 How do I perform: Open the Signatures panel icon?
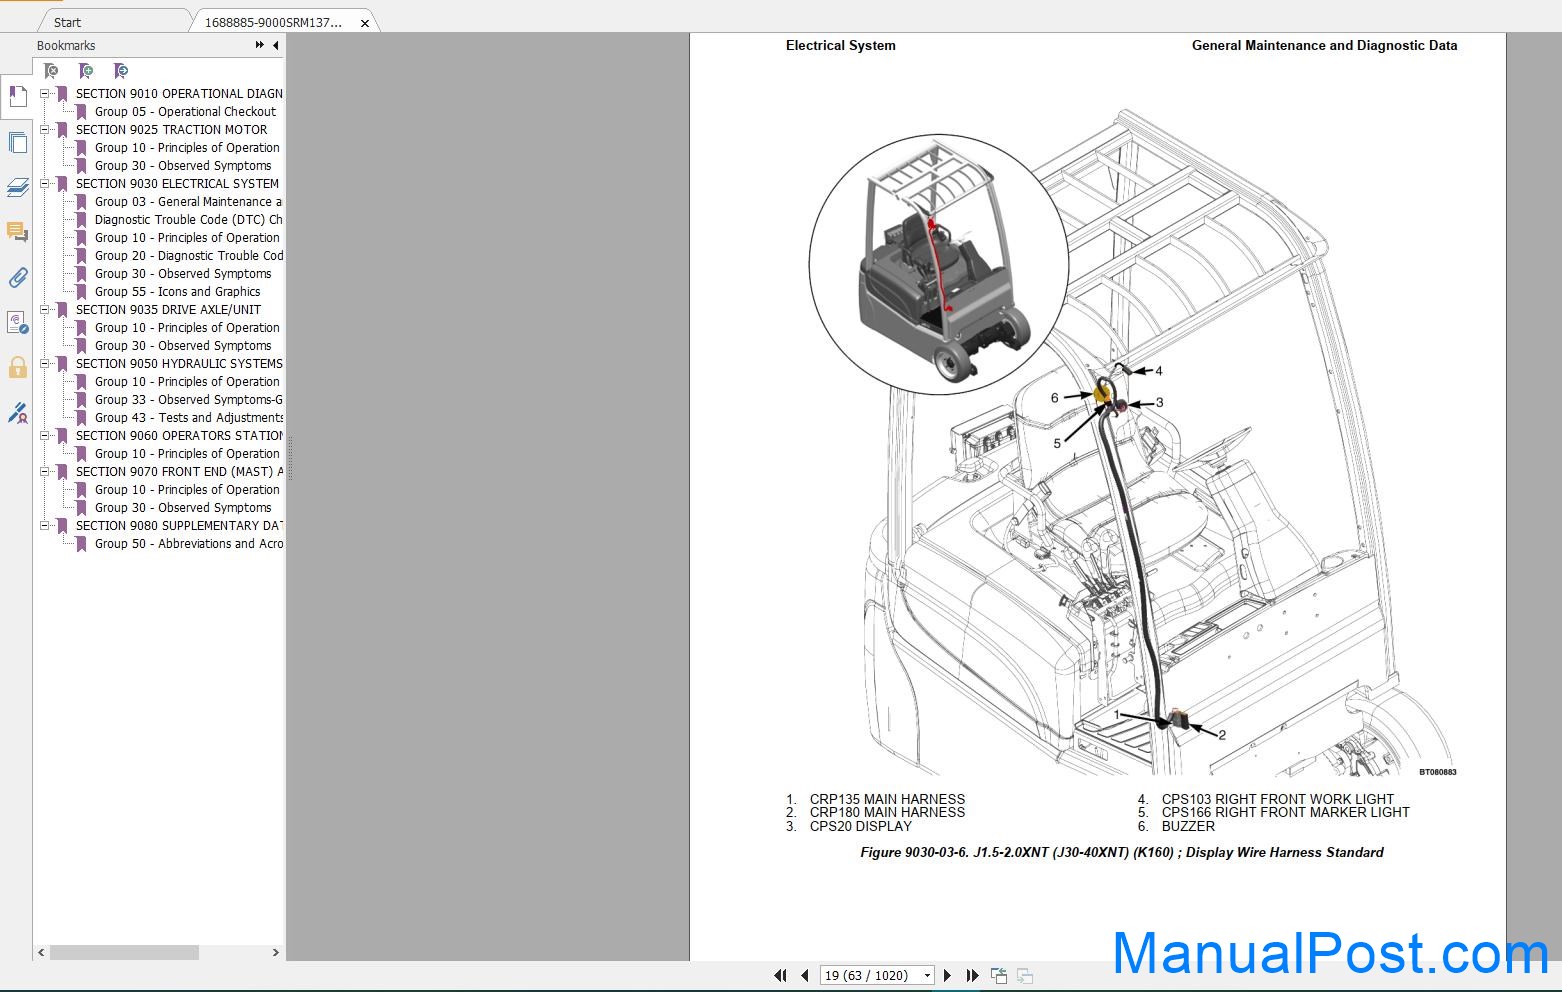[x=17, y=322]
